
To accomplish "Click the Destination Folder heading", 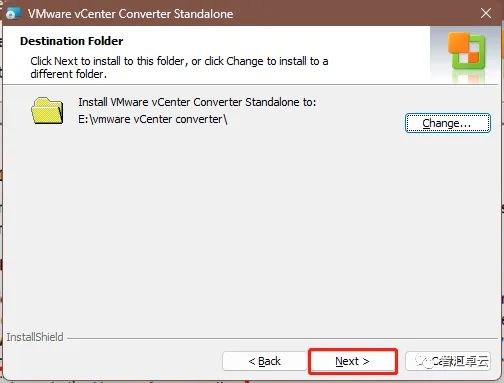I will point(72,41).
